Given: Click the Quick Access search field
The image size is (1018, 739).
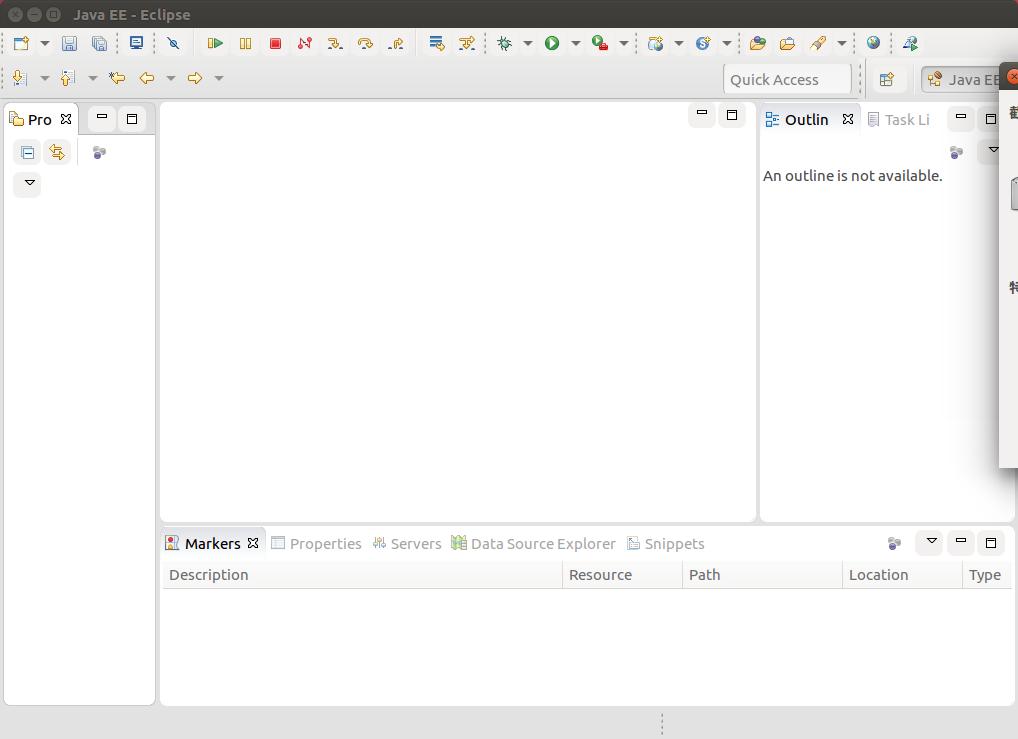Looking at the screenshot, I should pos(787,80).
